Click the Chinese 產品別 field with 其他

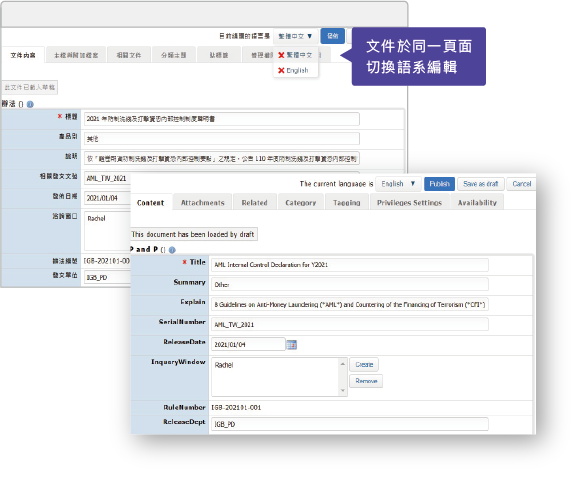coord(222,139)
